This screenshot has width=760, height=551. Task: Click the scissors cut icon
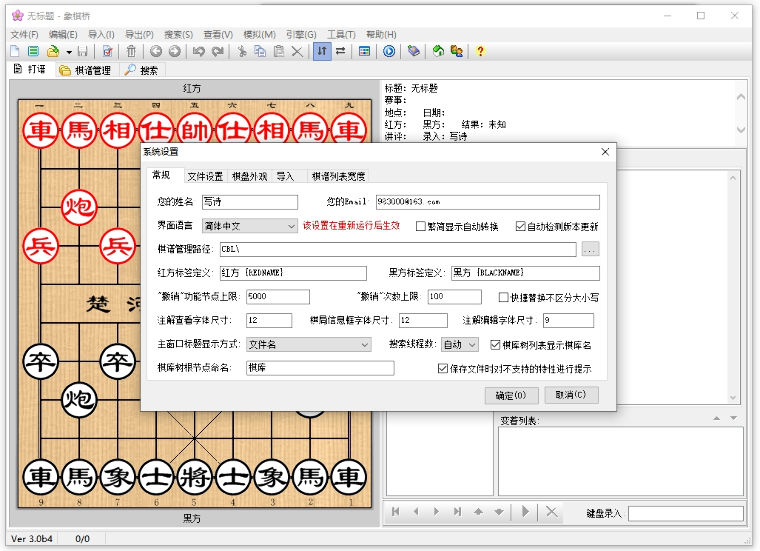pyautogui.click(x=242, y=51)
